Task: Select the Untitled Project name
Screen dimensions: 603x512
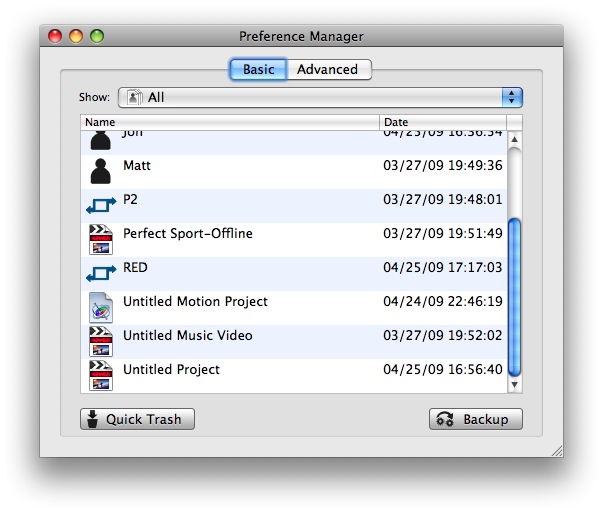Action: [171, 370]
